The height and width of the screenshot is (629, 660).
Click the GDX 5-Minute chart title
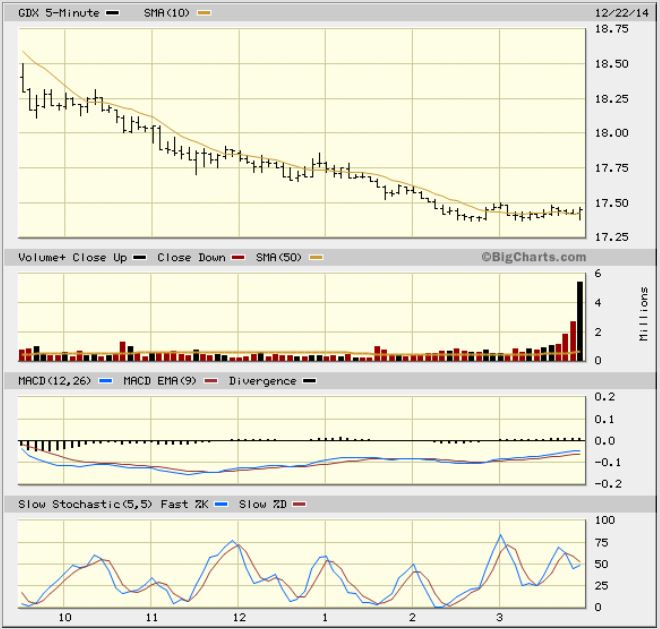click(x=59, y=13)
